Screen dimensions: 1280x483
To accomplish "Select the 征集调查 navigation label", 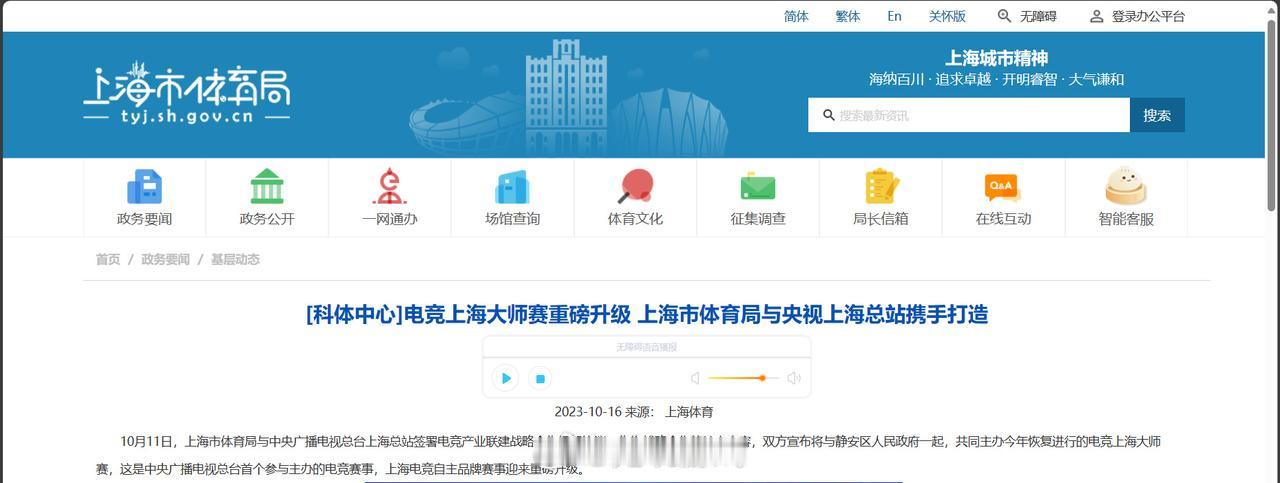I will (758, 218).
